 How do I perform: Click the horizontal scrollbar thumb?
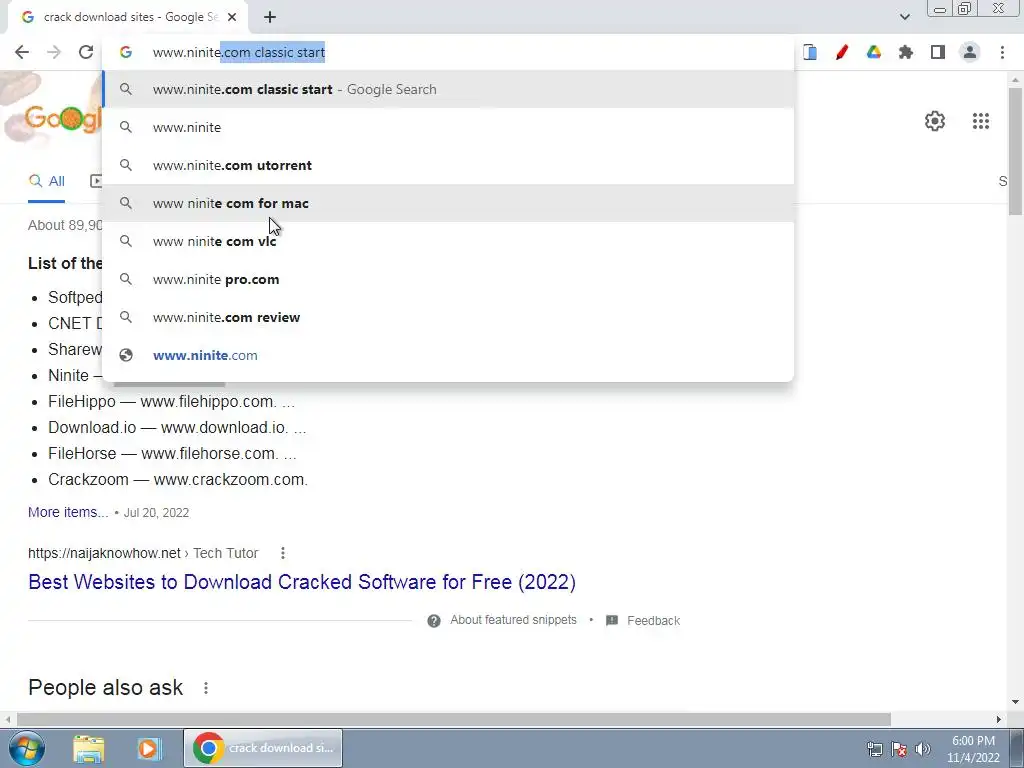(x=453, y=719)
